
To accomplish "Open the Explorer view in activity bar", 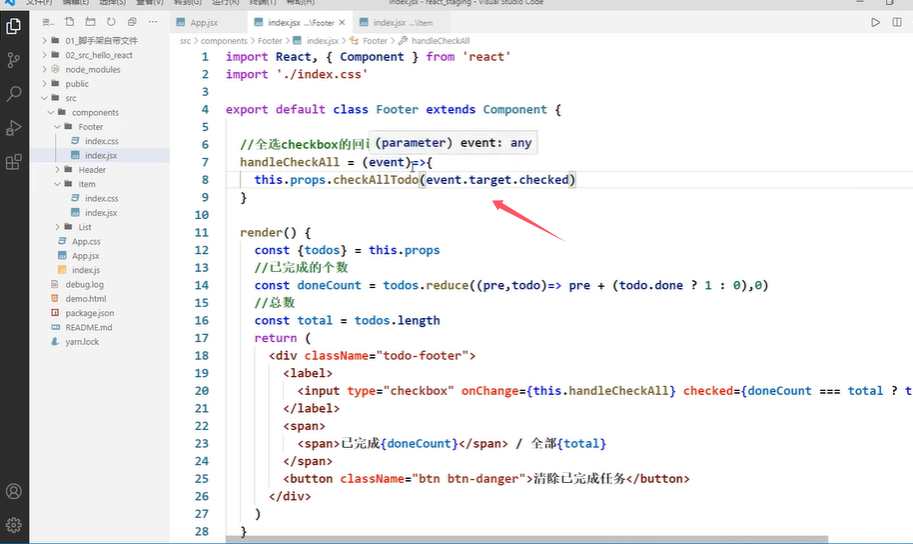I will point(13,26).
